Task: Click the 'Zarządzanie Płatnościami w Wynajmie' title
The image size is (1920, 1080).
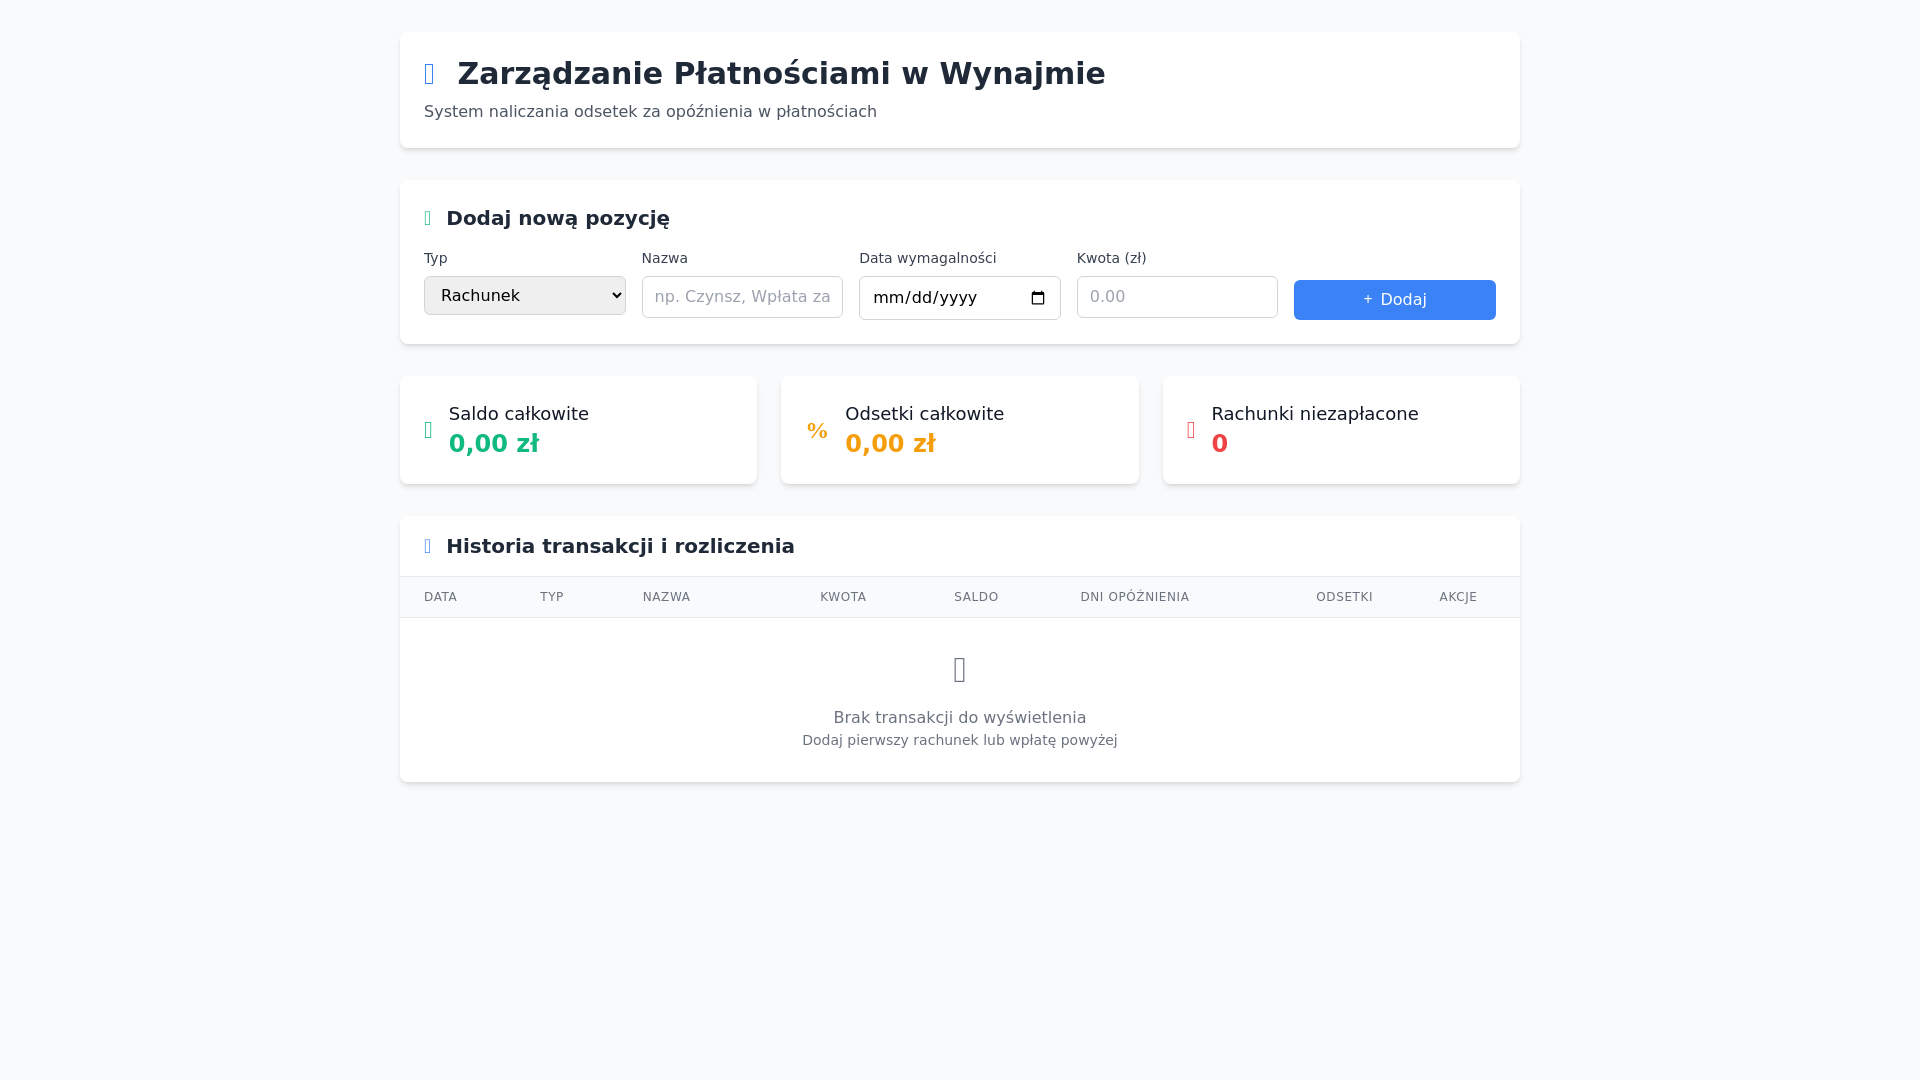Action: [781, 74]
